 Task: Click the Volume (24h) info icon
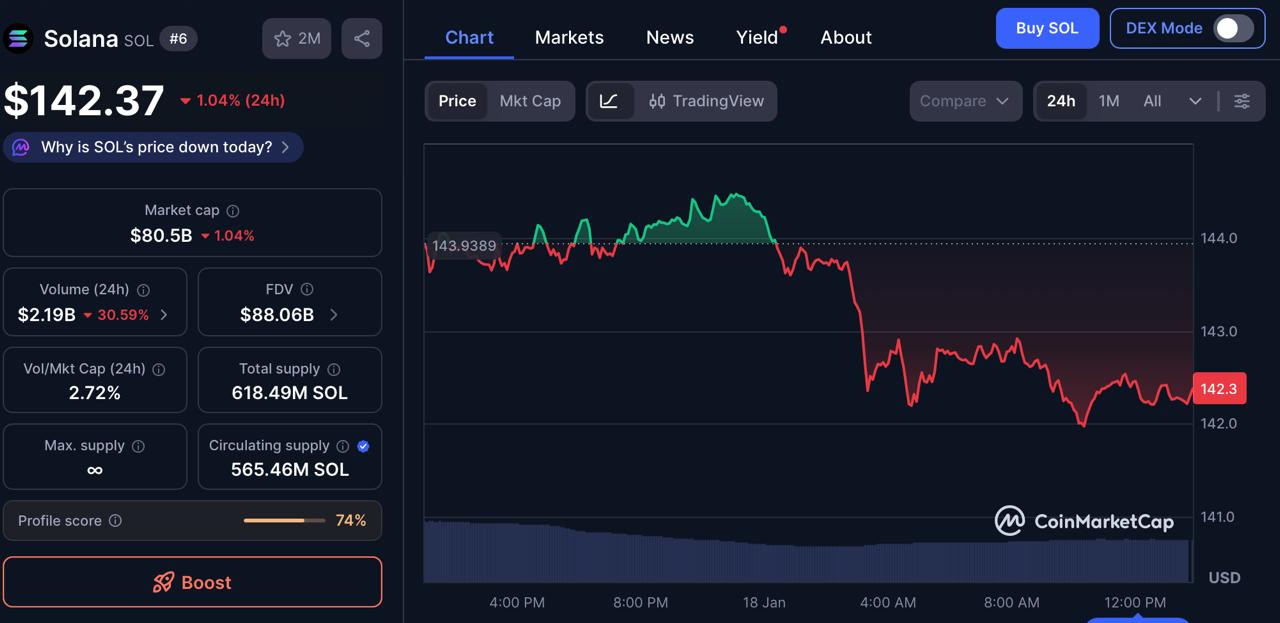coord(142,290)
